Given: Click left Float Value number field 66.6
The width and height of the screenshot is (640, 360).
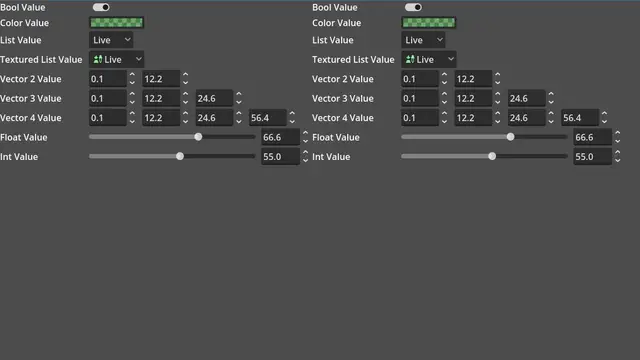Looking at the screenshot, I should (280, 137).
